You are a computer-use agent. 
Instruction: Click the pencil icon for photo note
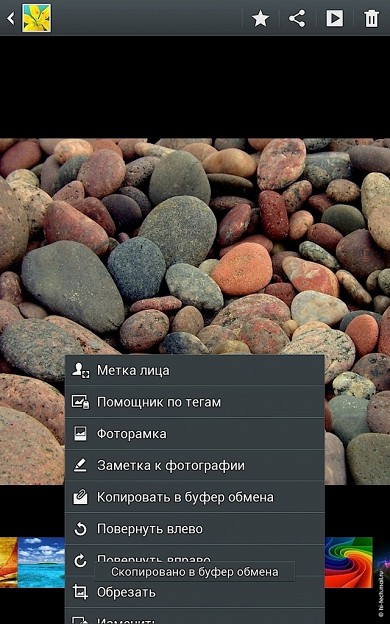(x=80, y=465)
